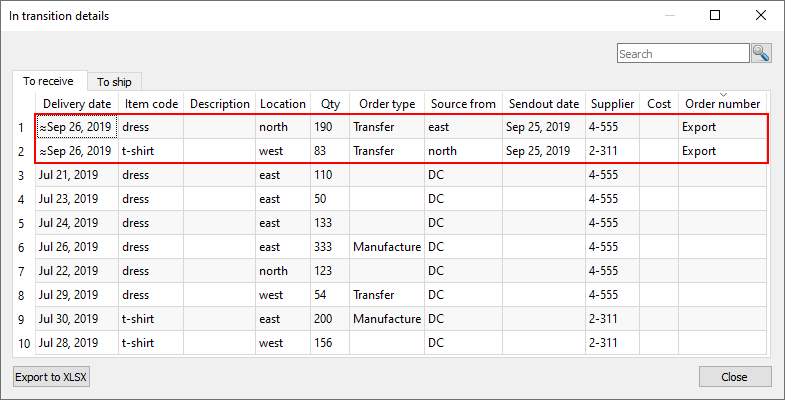Click the Order type column header

tap(386, 104)
